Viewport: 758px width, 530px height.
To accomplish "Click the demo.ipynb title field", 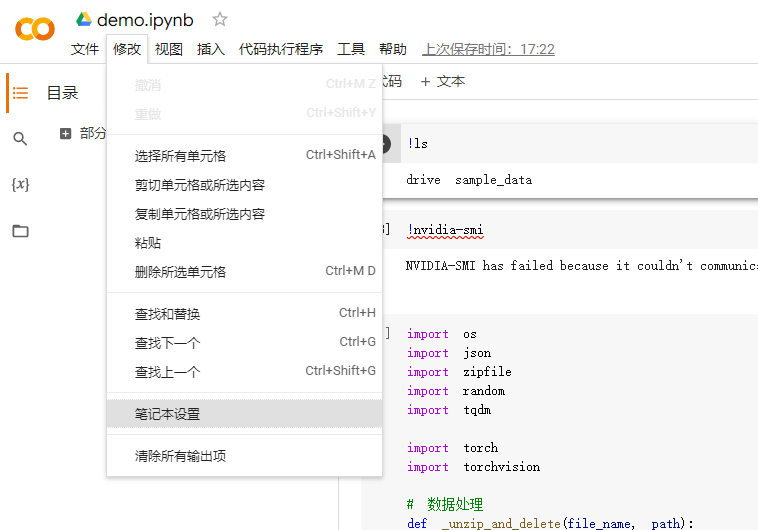I will (x=145, y=20).
